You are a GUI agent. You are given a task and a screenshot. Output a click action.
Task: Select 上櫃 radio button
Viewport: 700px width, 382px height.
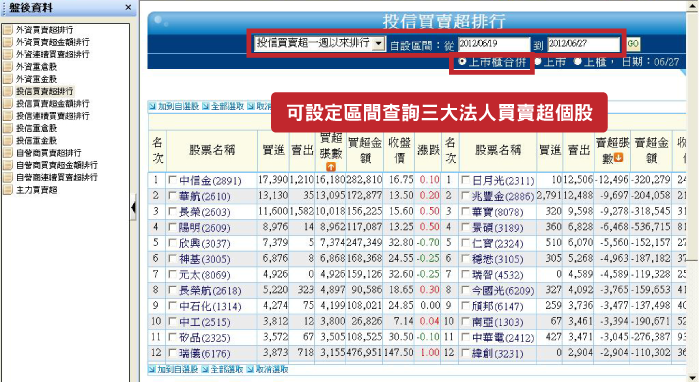click(578, 62)
